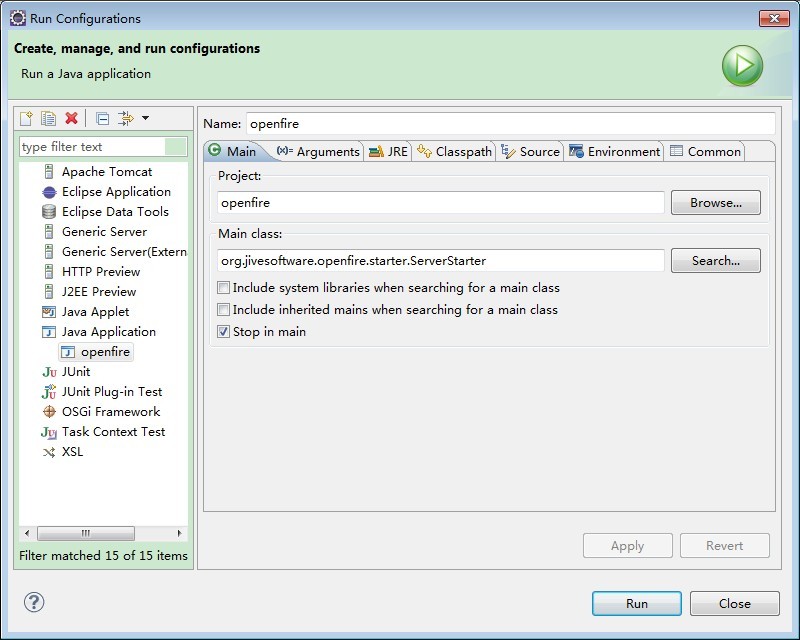Switch to the Arguments tab
The height and width of the screenshot is (640, 800).
pyautogui.click(x=318, y=152)
